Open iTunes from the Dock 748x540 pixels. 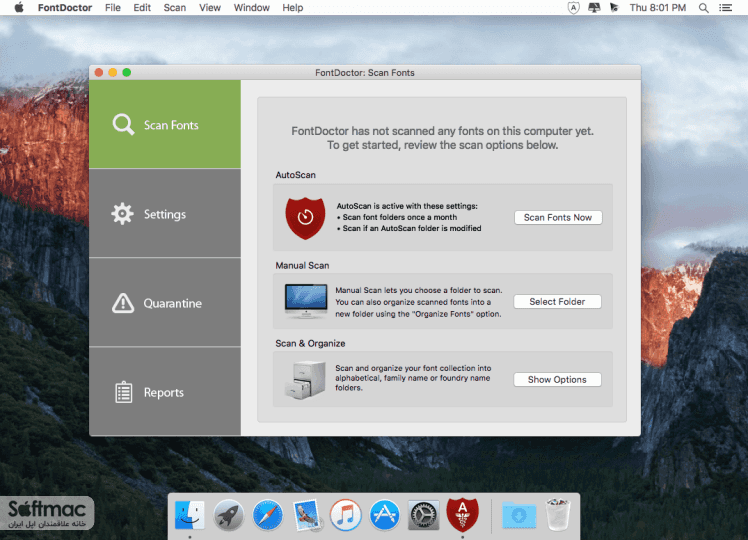point(345,515)
